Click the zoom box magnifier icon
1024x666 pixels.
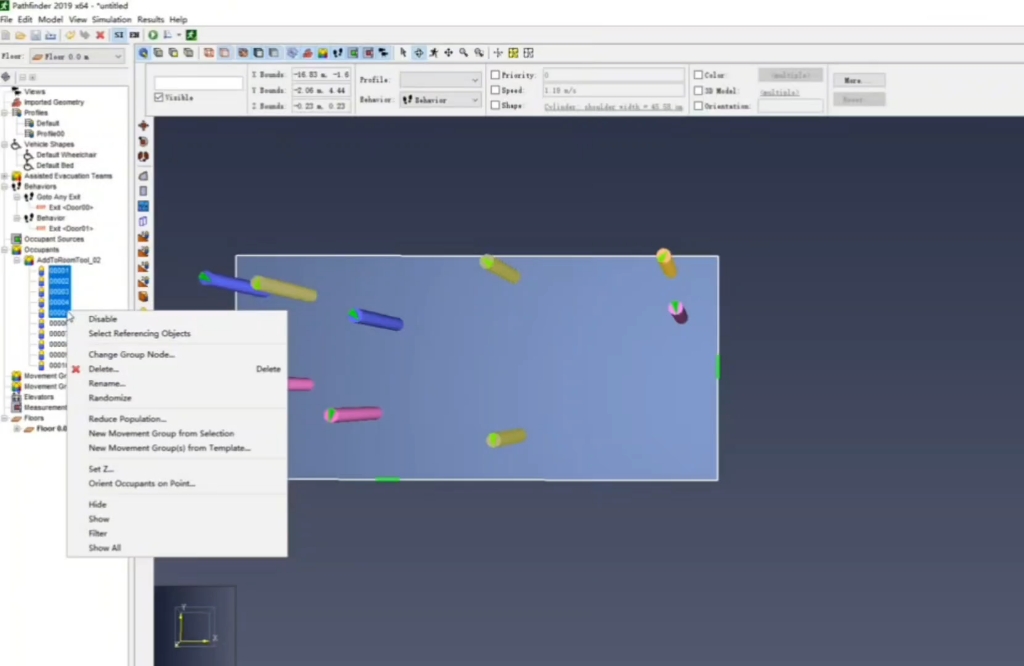pyautogui.click(x=479, y=53)
